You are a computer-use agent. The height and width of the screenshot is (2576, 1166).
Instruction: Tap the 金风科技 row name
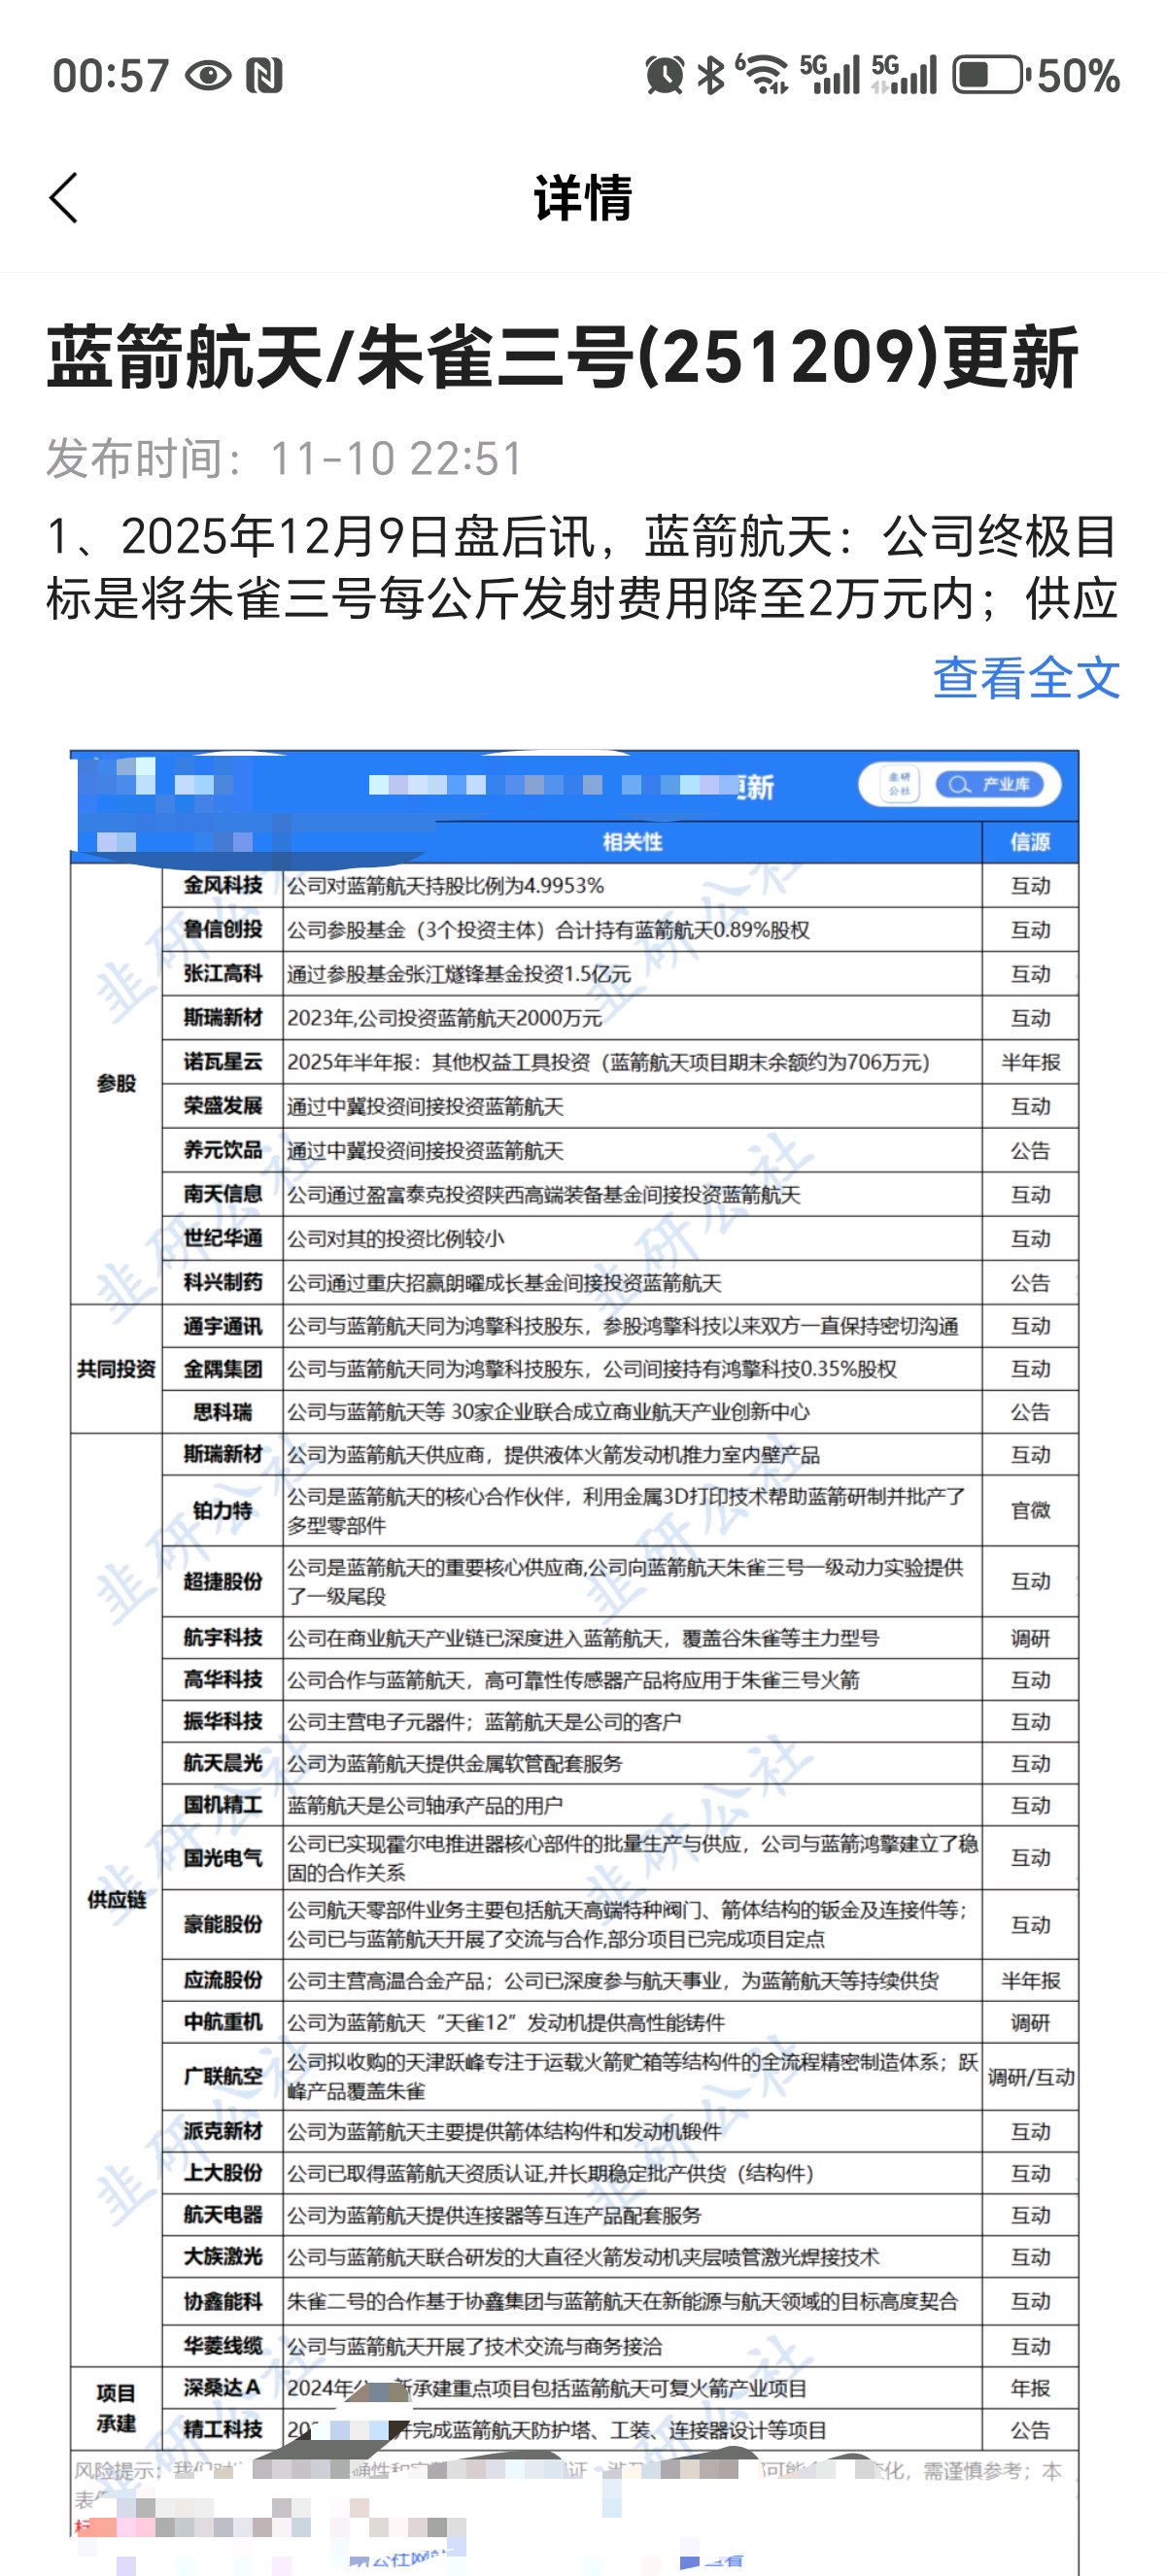click(x=223, y=885)
